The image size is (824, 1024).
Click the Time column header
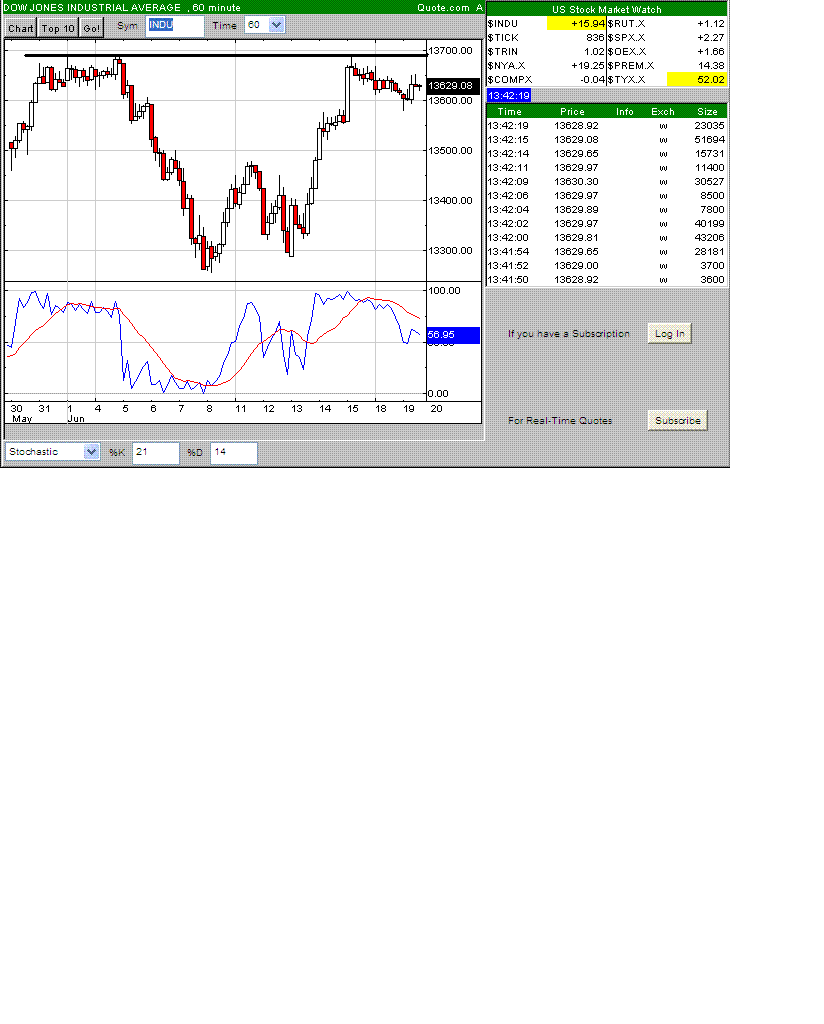(x=510, y=112)
